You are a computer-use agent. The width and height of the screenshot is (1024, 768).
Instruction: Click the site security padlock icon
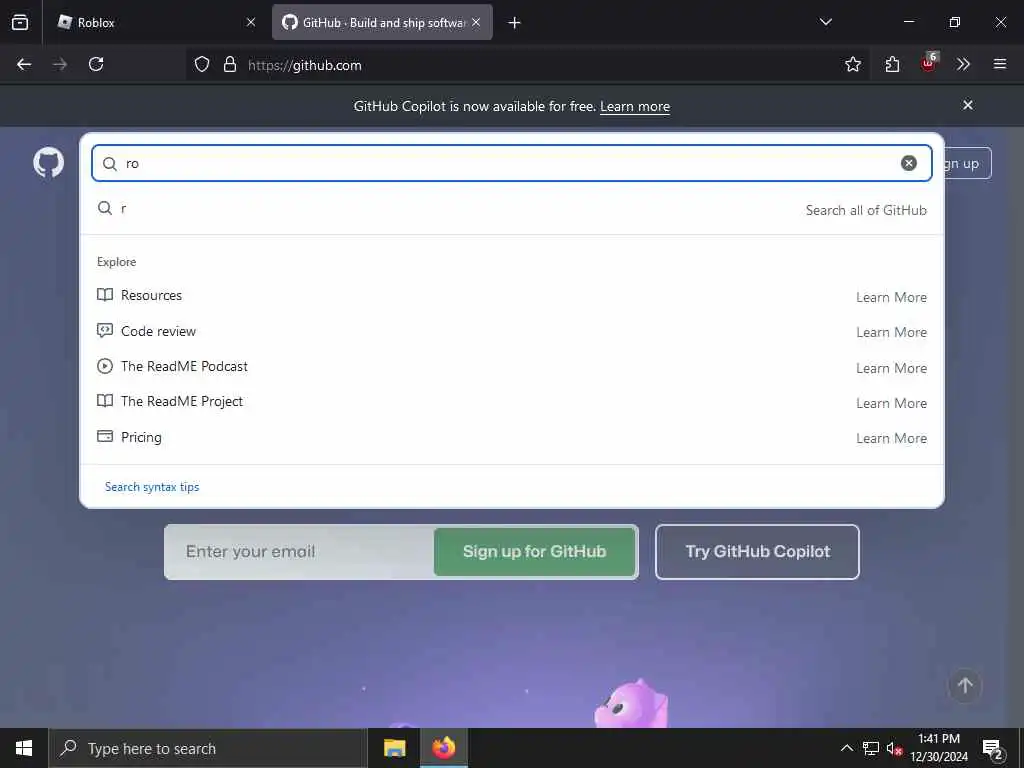coord(229,64)
